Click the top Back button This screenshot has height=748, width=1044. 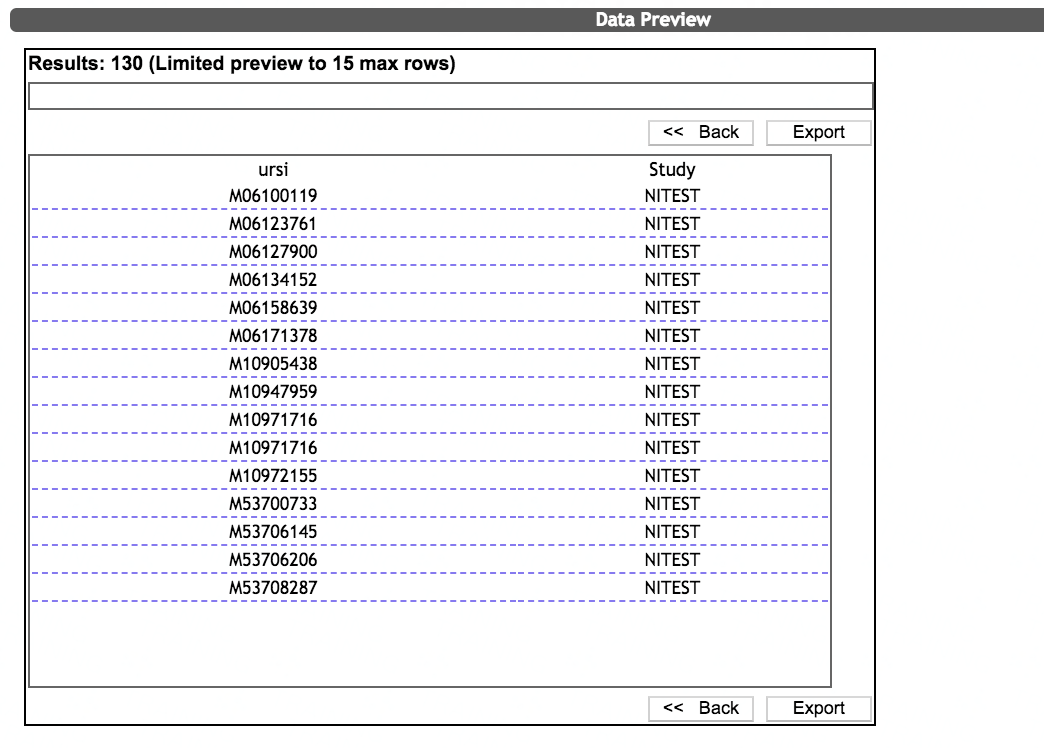[x=700, y=133]
